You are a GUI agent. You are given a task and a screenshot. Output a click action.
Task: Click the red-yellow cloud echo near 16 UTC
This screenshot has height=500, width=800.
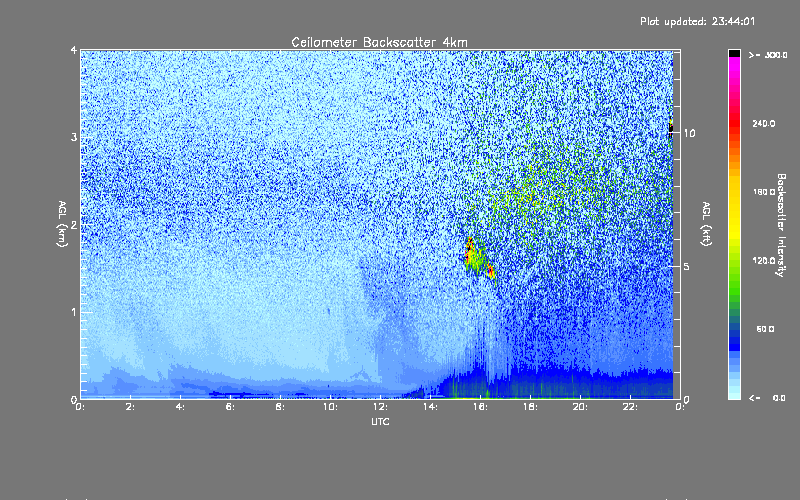[478, 259]
